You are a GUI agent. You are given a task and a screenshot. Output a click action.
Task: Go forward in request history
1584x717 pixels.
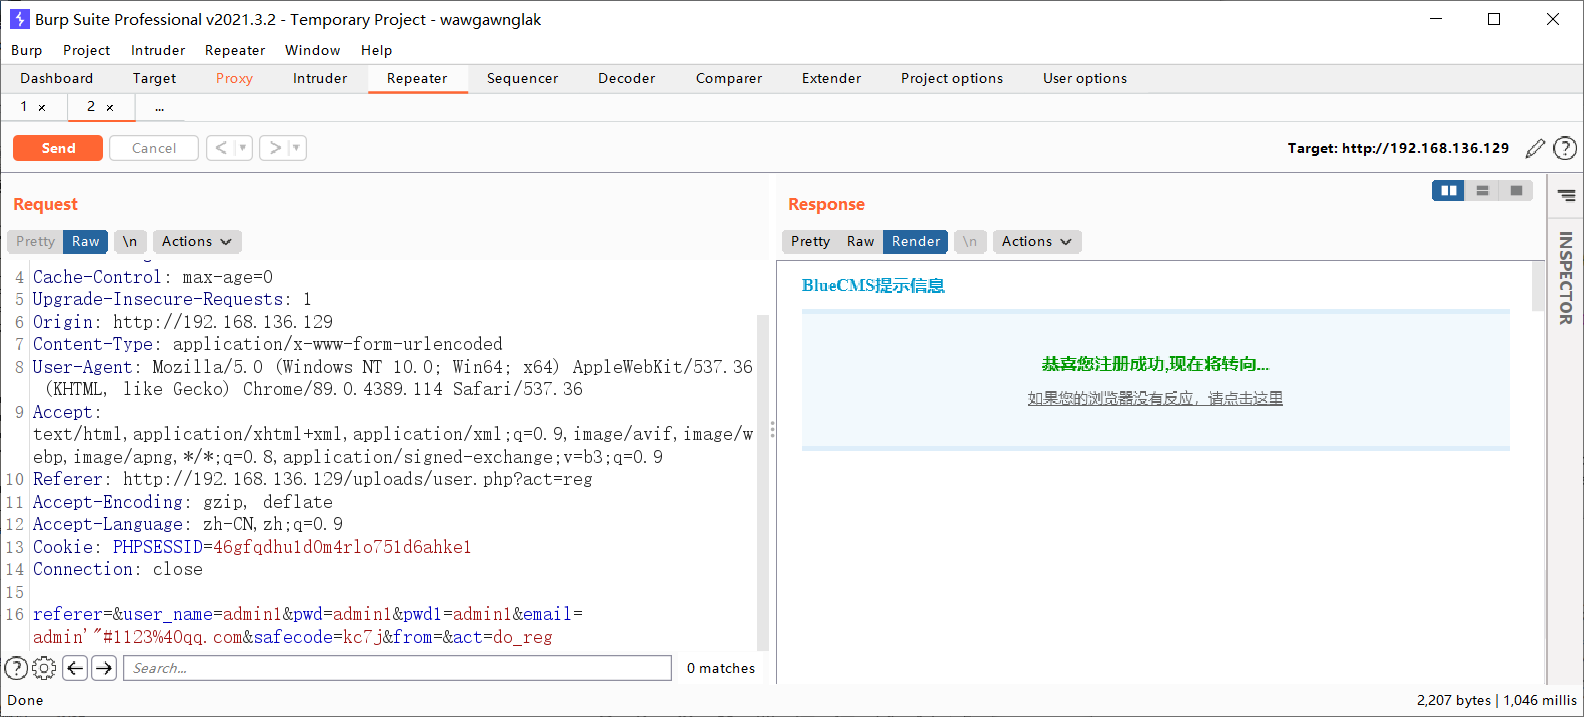point(275,148)
